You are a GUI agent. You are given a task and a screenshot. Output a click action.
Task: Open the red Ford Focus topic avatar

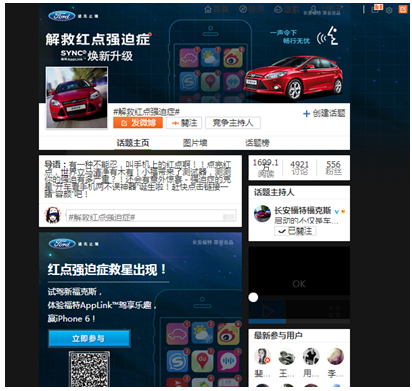point(77,97)
